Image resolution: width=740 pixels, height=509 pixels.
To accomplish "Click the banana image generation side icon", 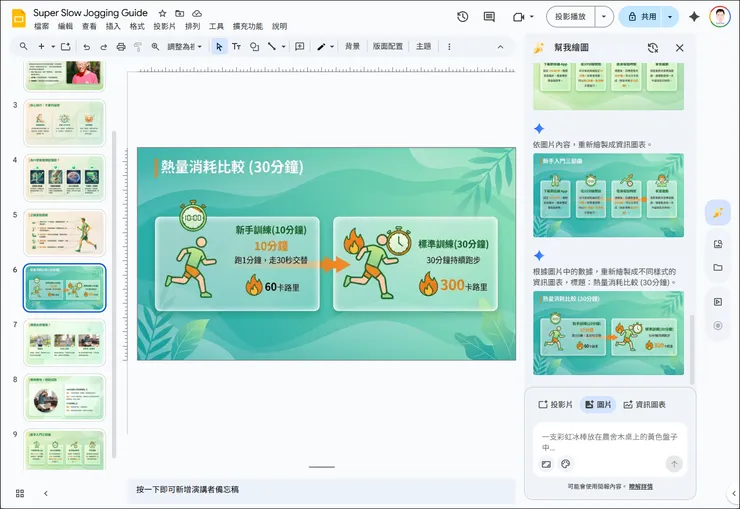I will click(718, 212).
